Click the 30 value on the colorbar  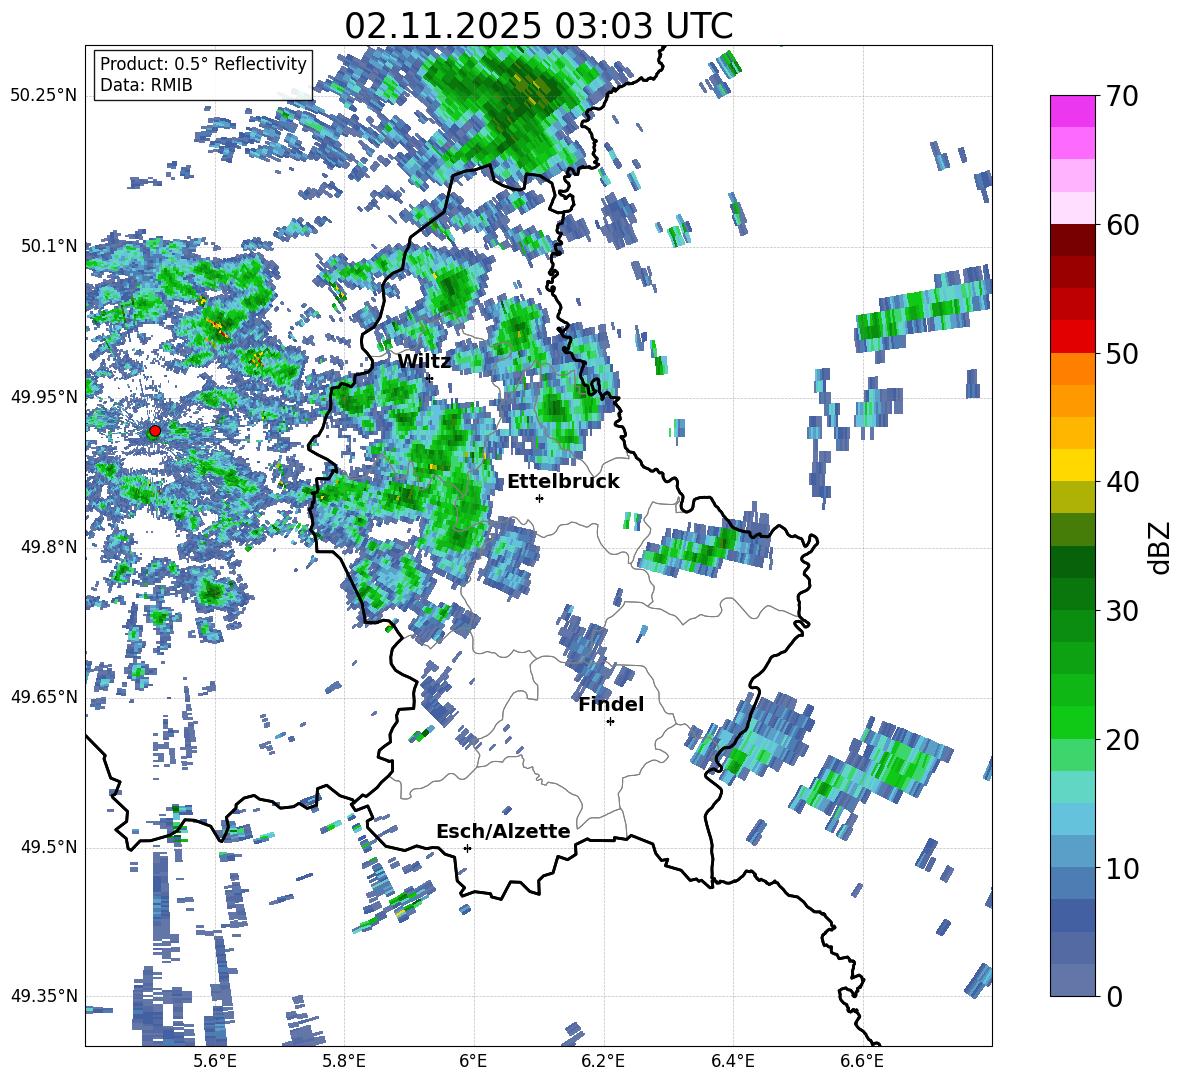1122,611
